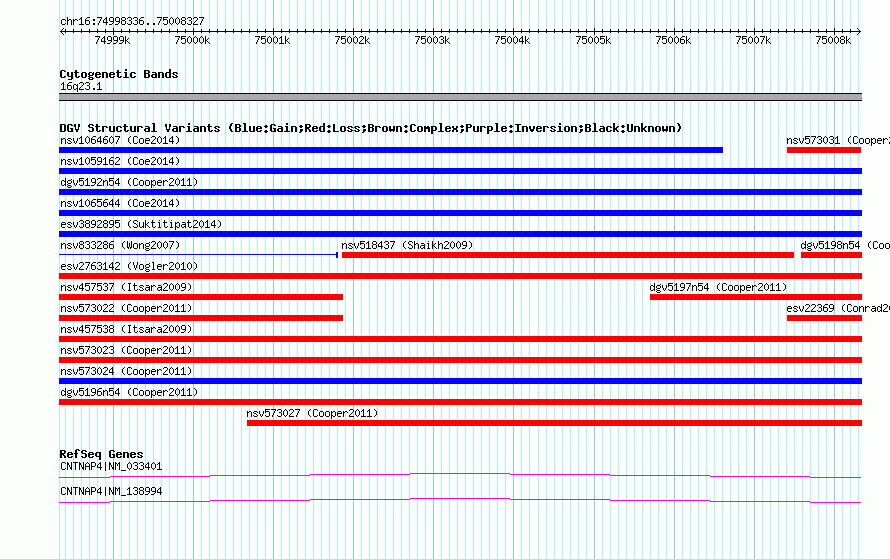Click the RefSeq Genes track title
The width and height of the screenshot is (890, 559).
tap(101, 454)
